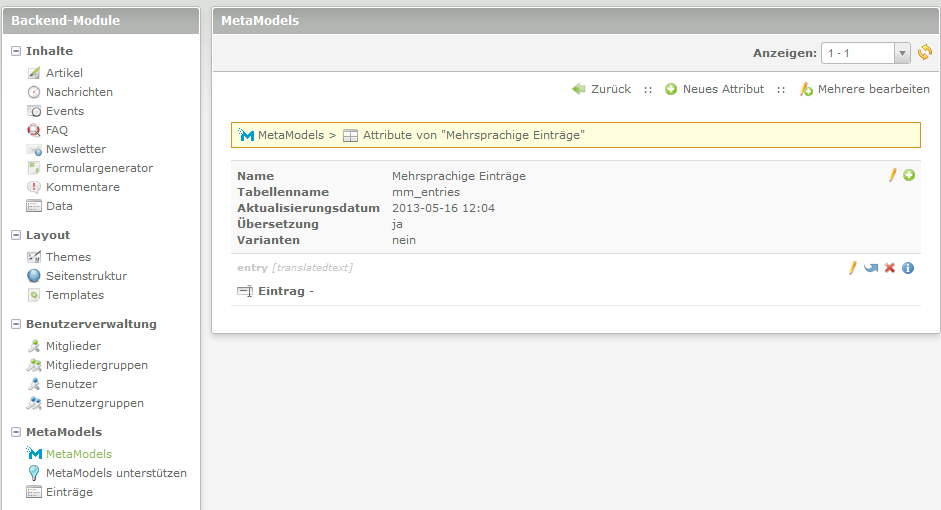
Task: Click the blue arrow icon on the entry row
Action: [871, 268]
